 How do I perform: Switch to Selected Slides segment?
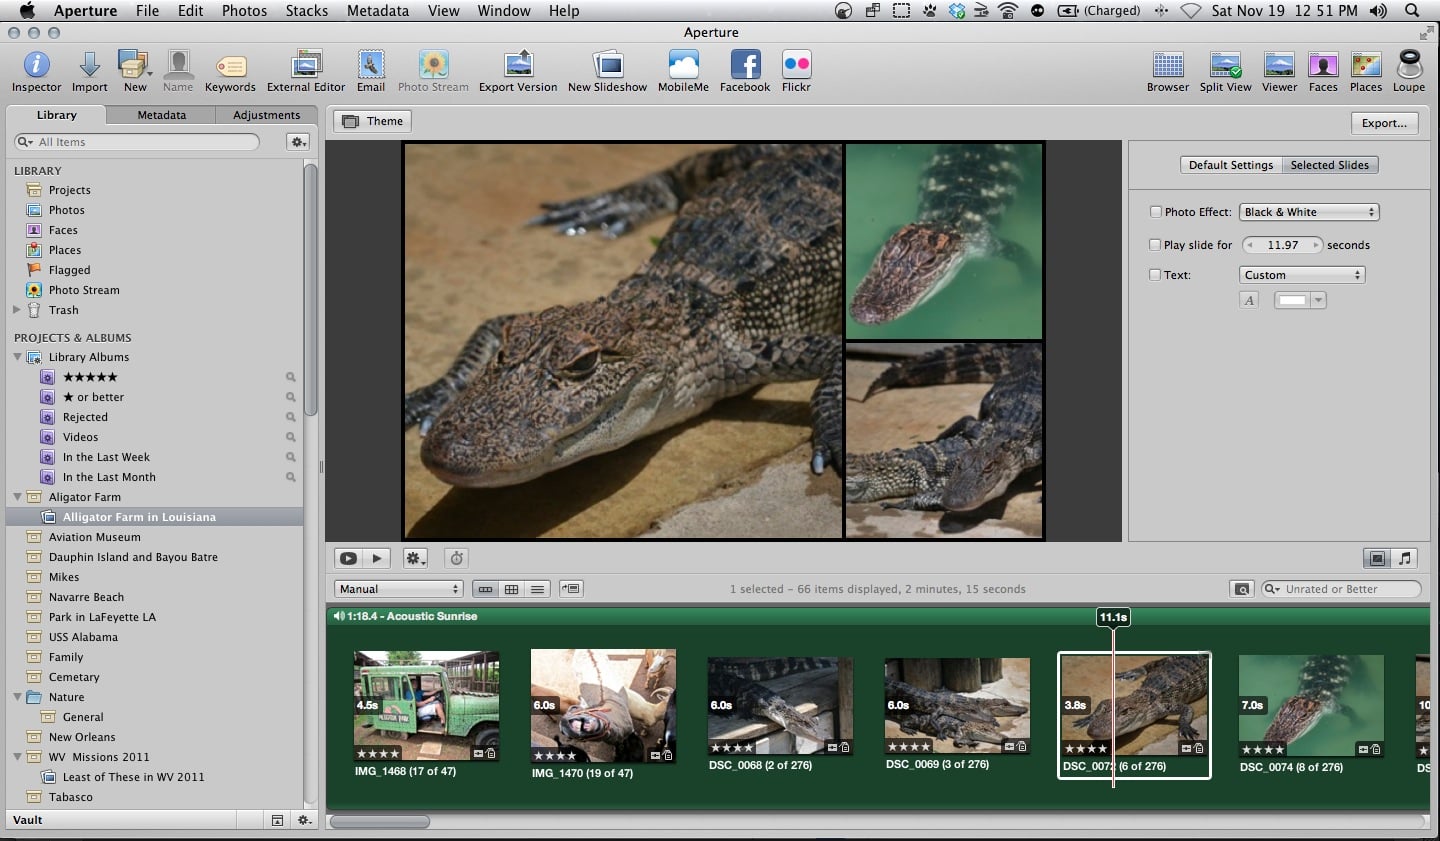(x=1330, y=165)
